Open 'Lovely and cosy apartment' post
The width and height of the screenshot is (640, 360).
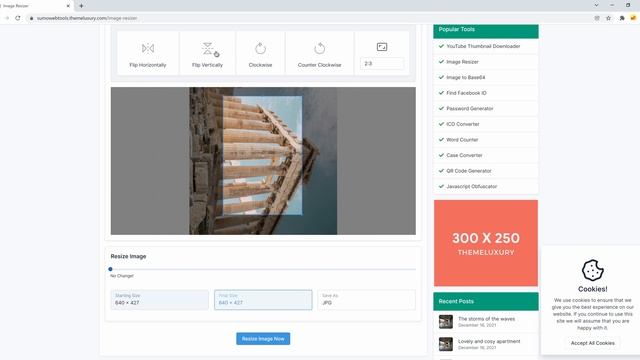[x=489, y=341]
